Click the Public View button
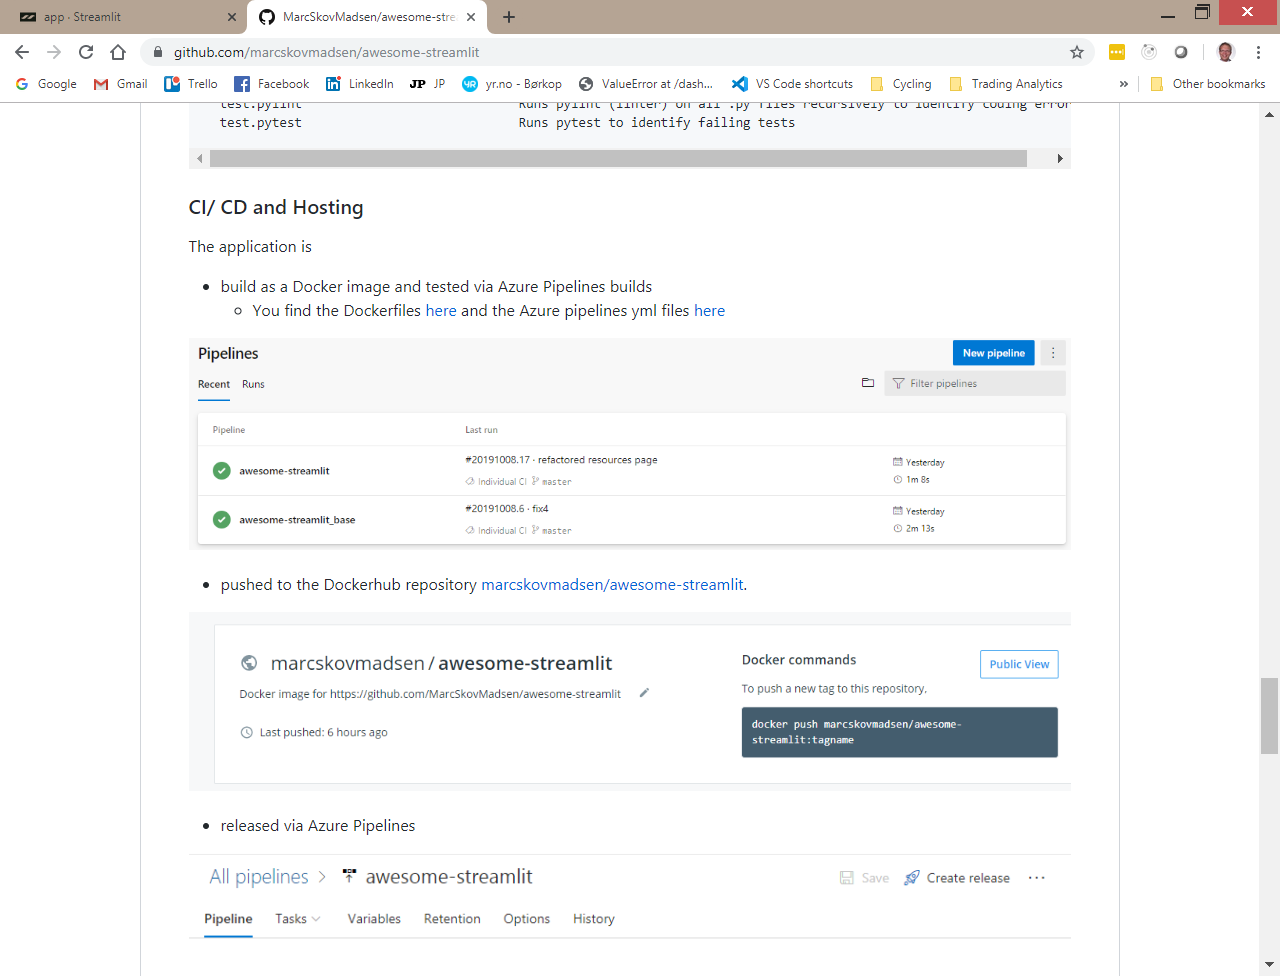Image resolution: width=1280 pixels, height=976 pixels. coord(1019,664)
